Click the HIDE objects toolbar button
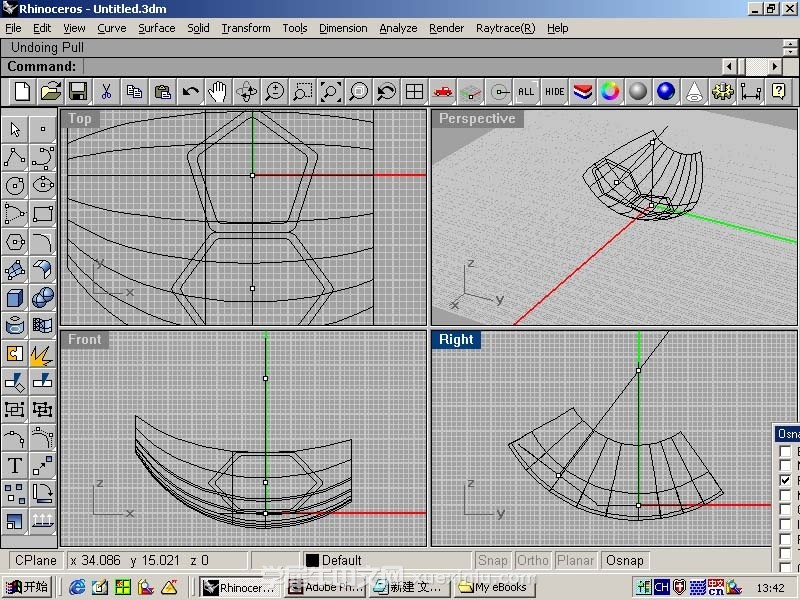 coord(555,92)
